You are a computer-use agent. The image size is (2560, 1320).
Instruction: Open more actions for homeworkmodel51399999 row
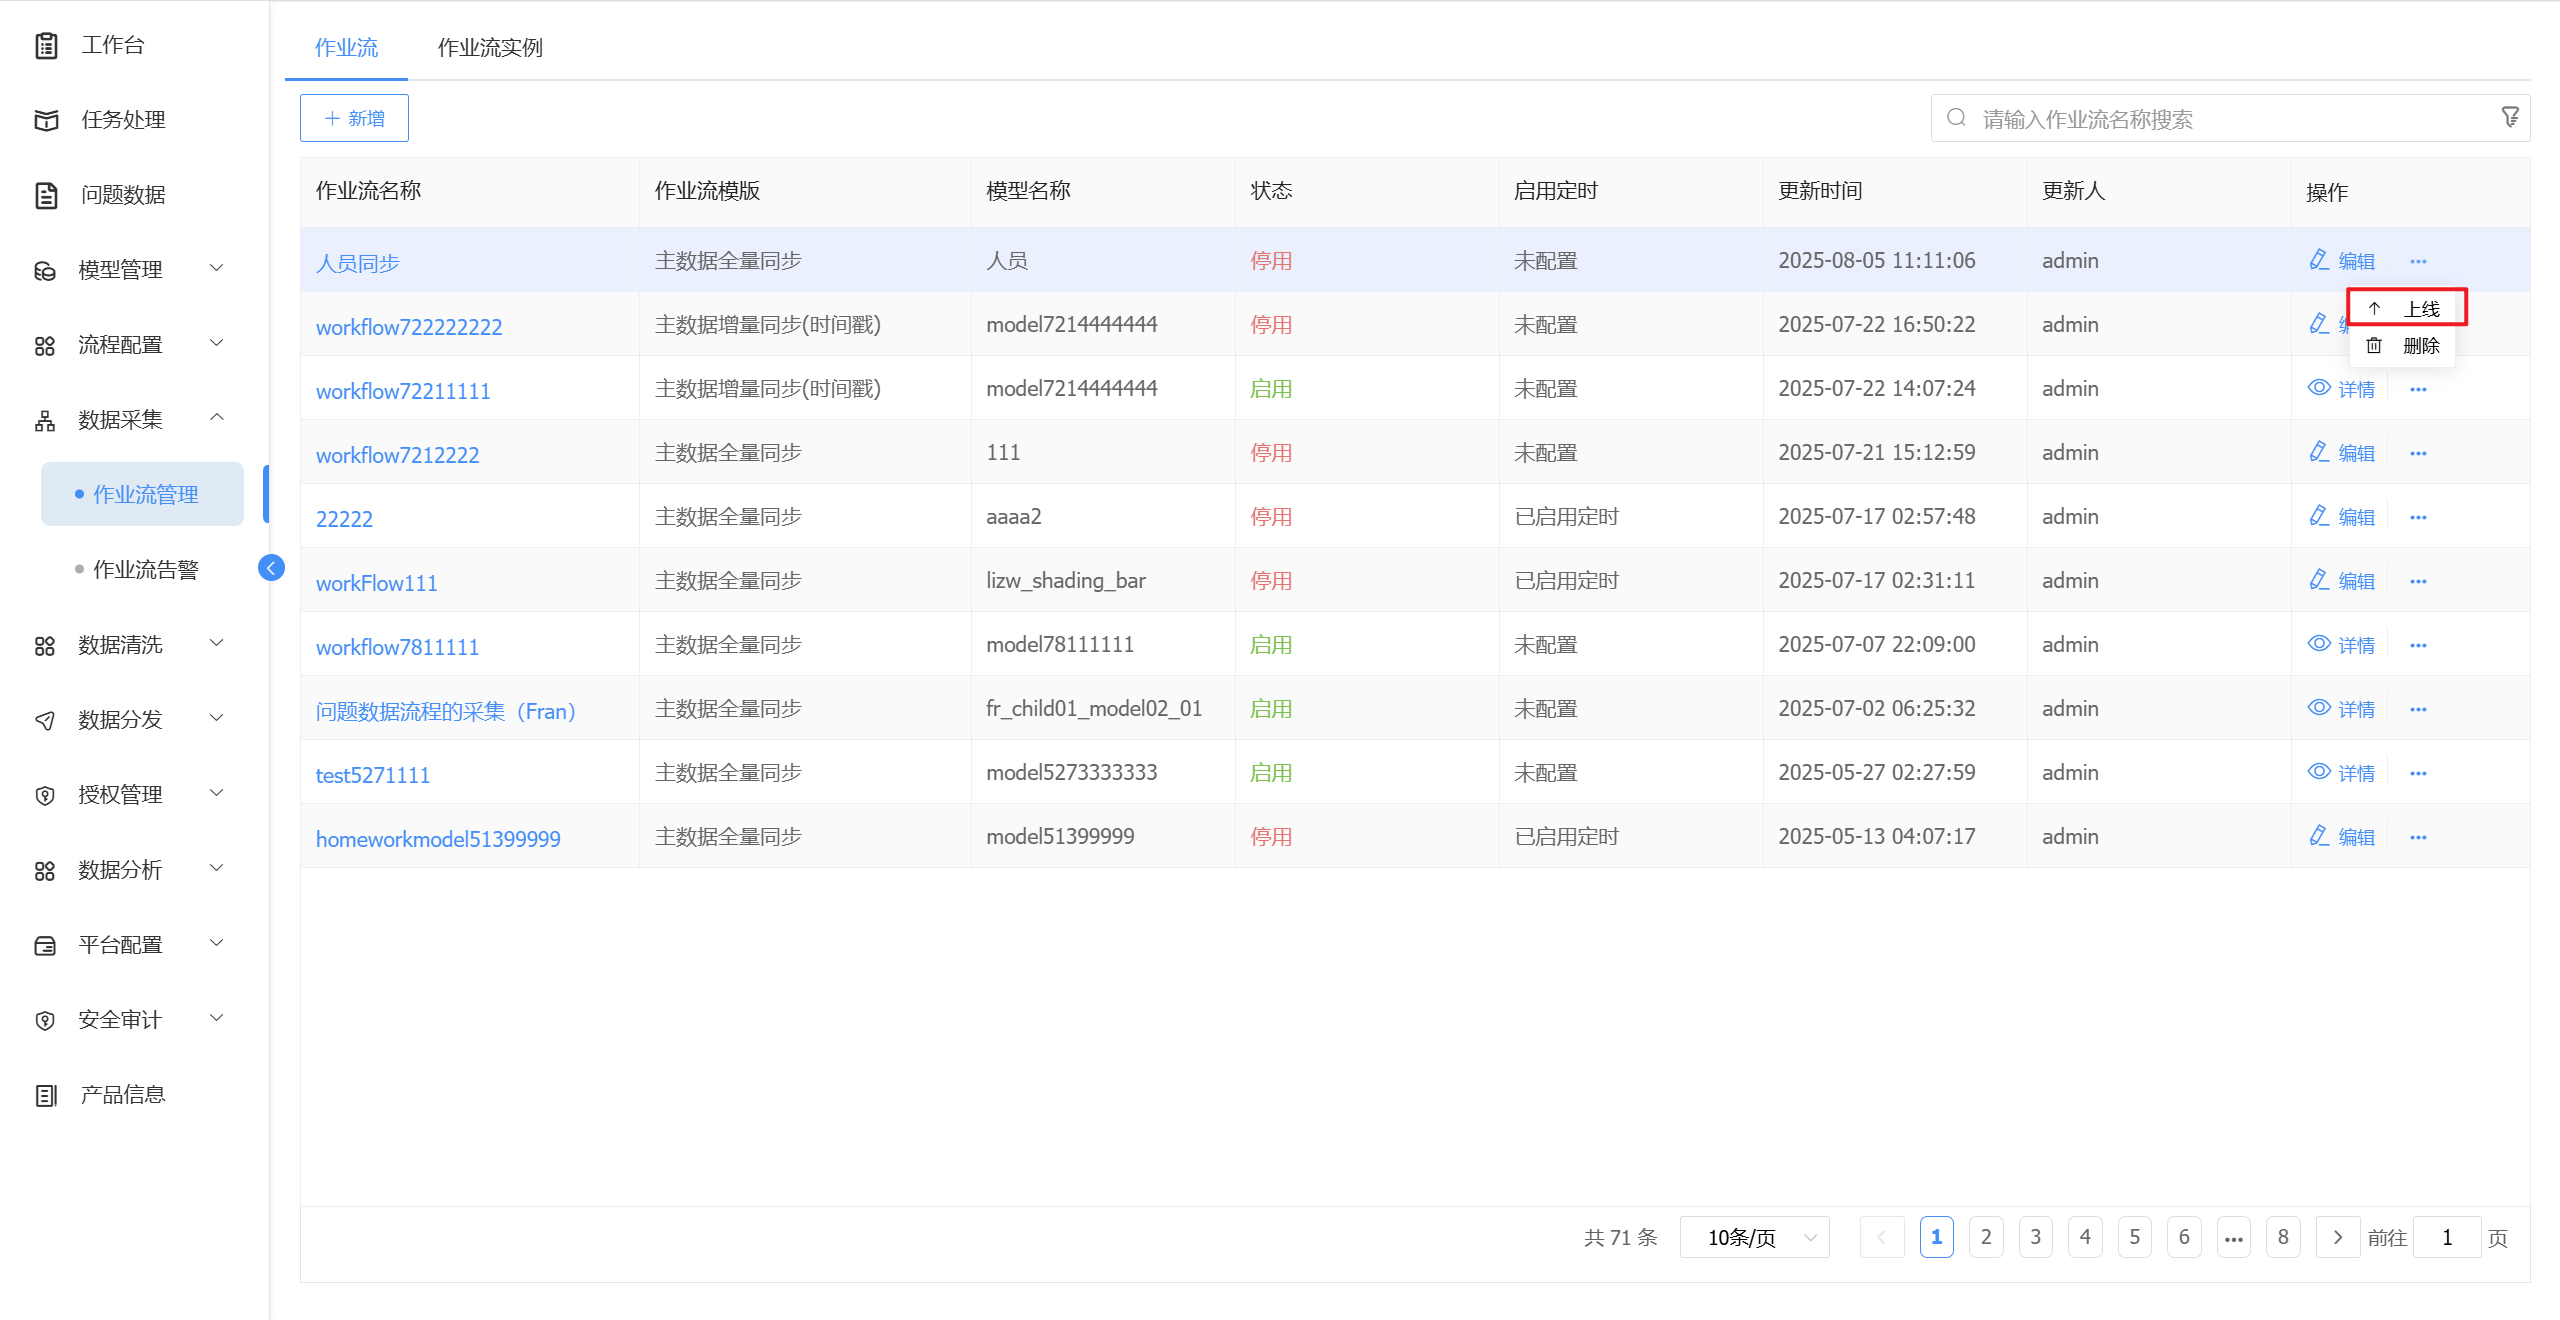pos(2418,837)
